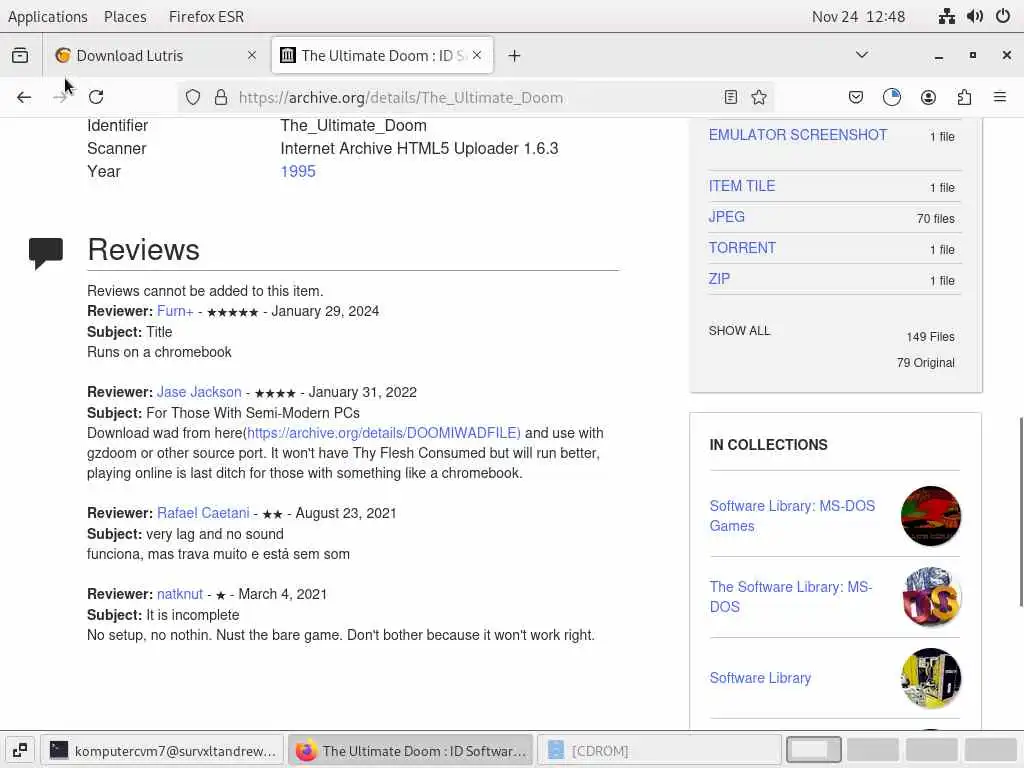The height and width of the screenshot is (768, 1024).
Task: Download EMULATOR SCREENSHOT file
Action: (798, 135)
